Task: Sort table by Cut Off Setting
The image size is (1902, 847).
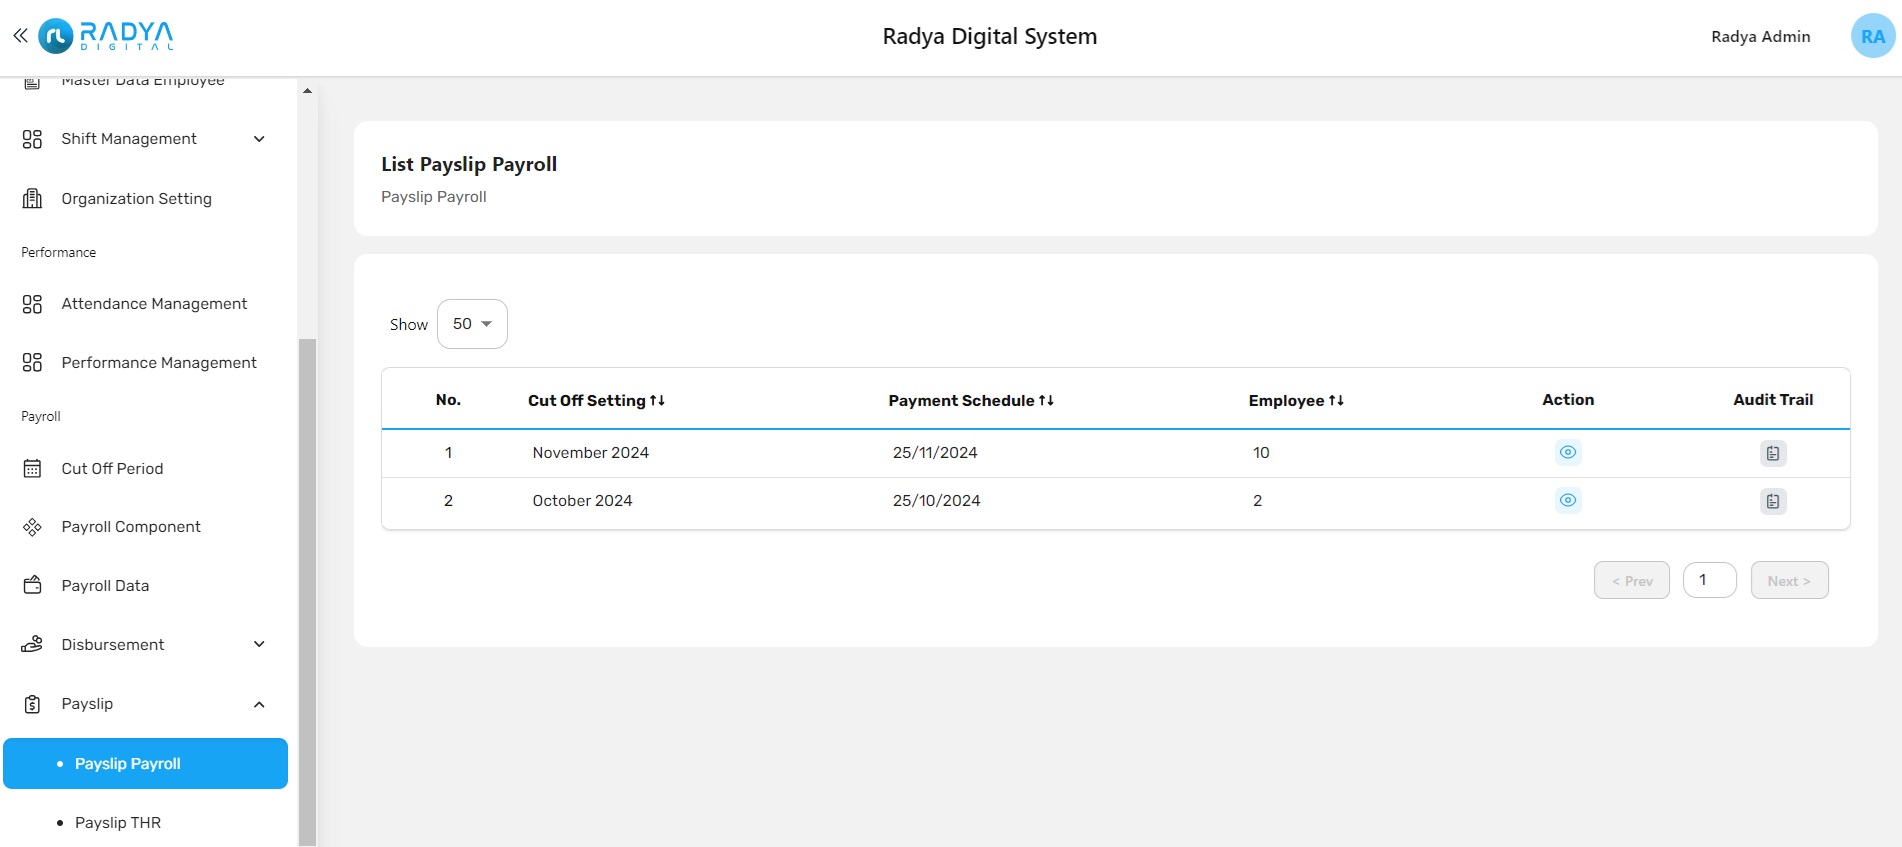Action: click(x=596, y=400)
